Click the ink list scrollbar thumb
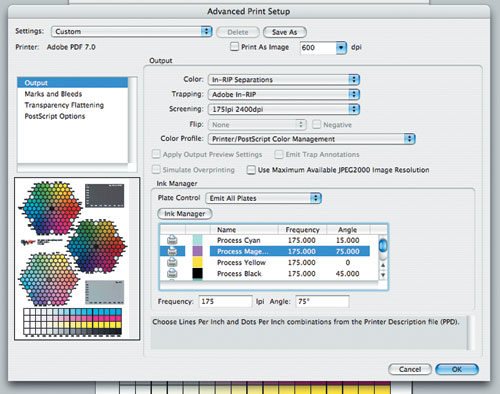Image resolution: width=500 pixels, height=394 pixels. [x=383, y=246]
